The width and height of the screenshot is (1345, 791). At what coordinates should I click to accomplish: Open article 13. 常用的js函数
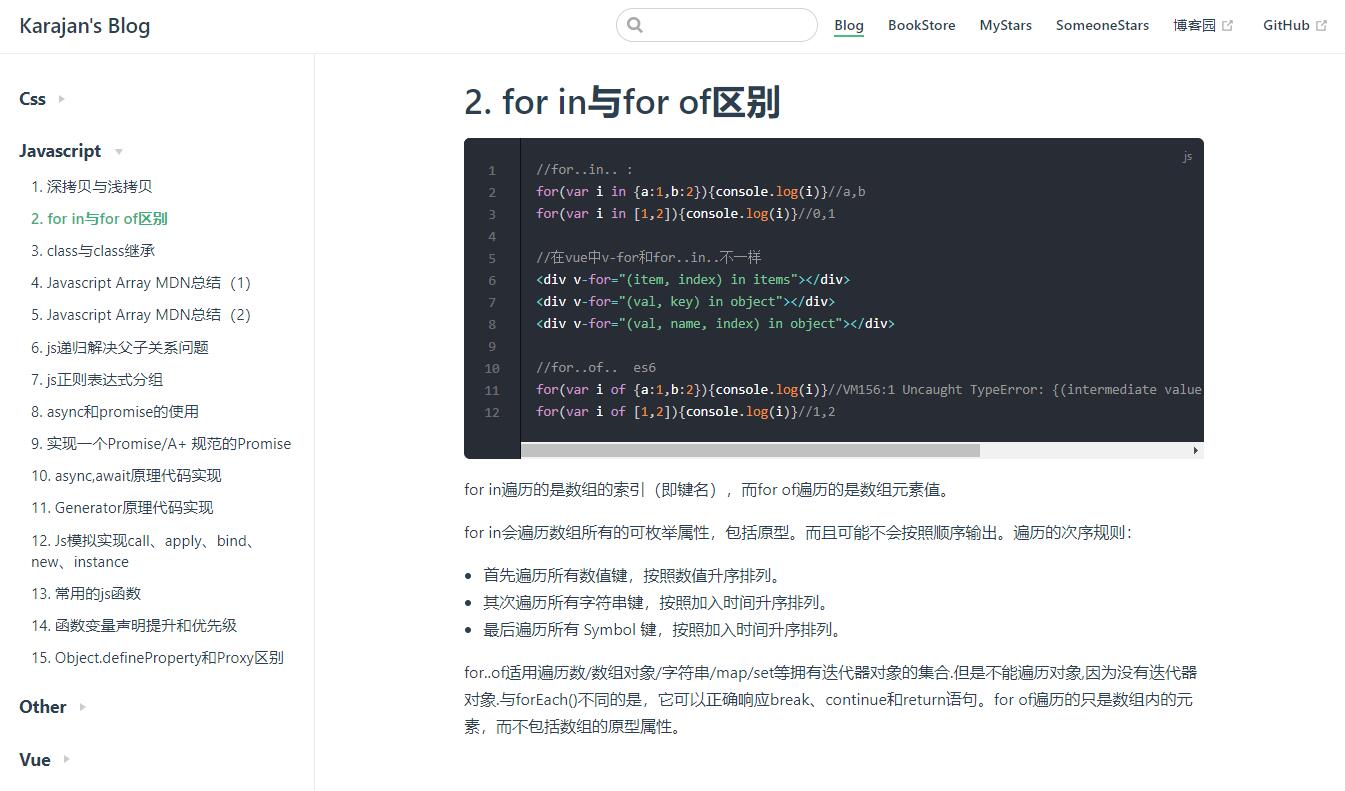tap(86, 593)
